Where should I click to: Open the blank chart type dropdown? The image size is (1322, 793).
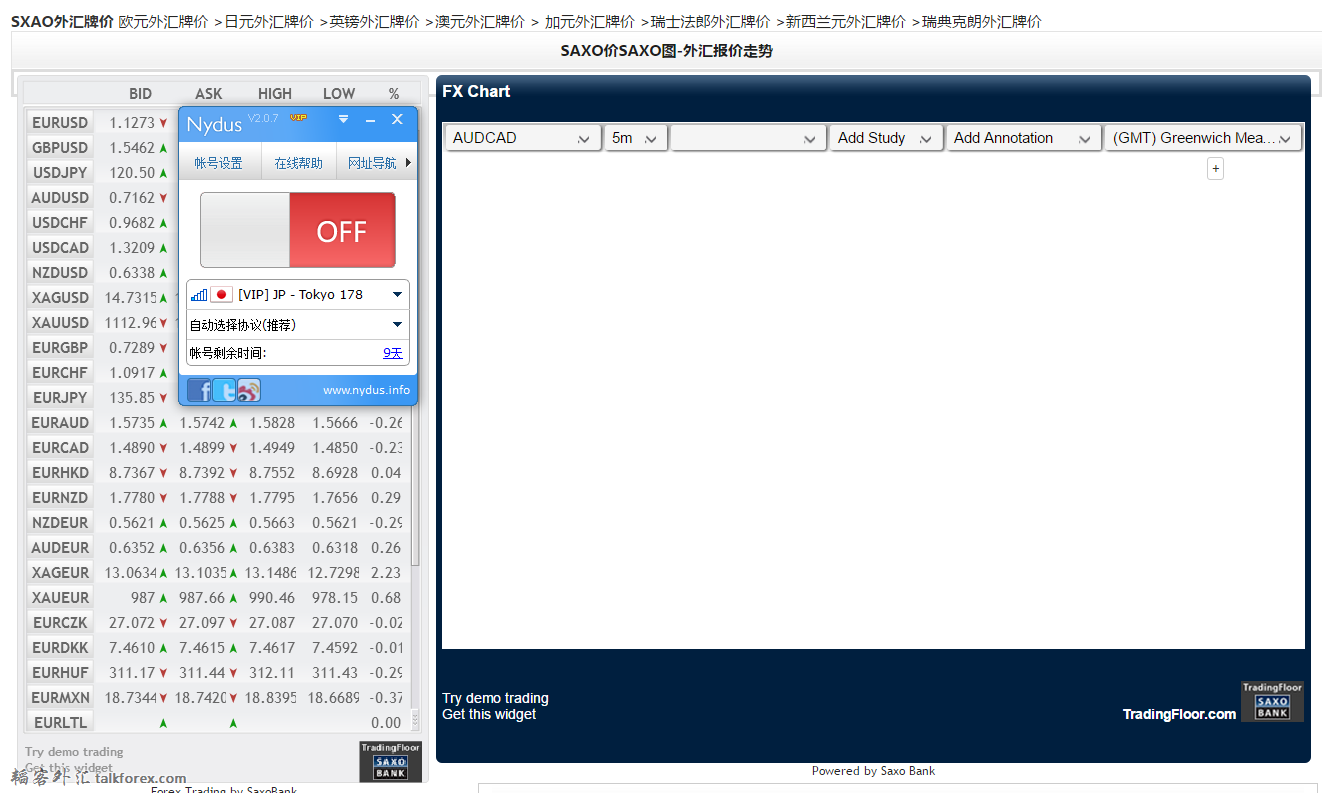click(x=748, y=138)
